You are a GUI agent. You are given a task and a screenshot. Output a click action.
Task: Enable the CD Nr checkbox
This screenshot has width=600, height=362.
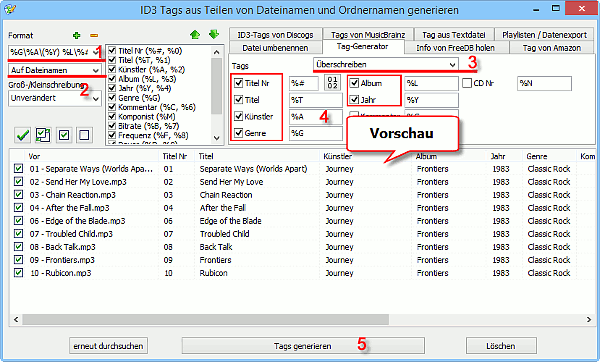[467, 83]
